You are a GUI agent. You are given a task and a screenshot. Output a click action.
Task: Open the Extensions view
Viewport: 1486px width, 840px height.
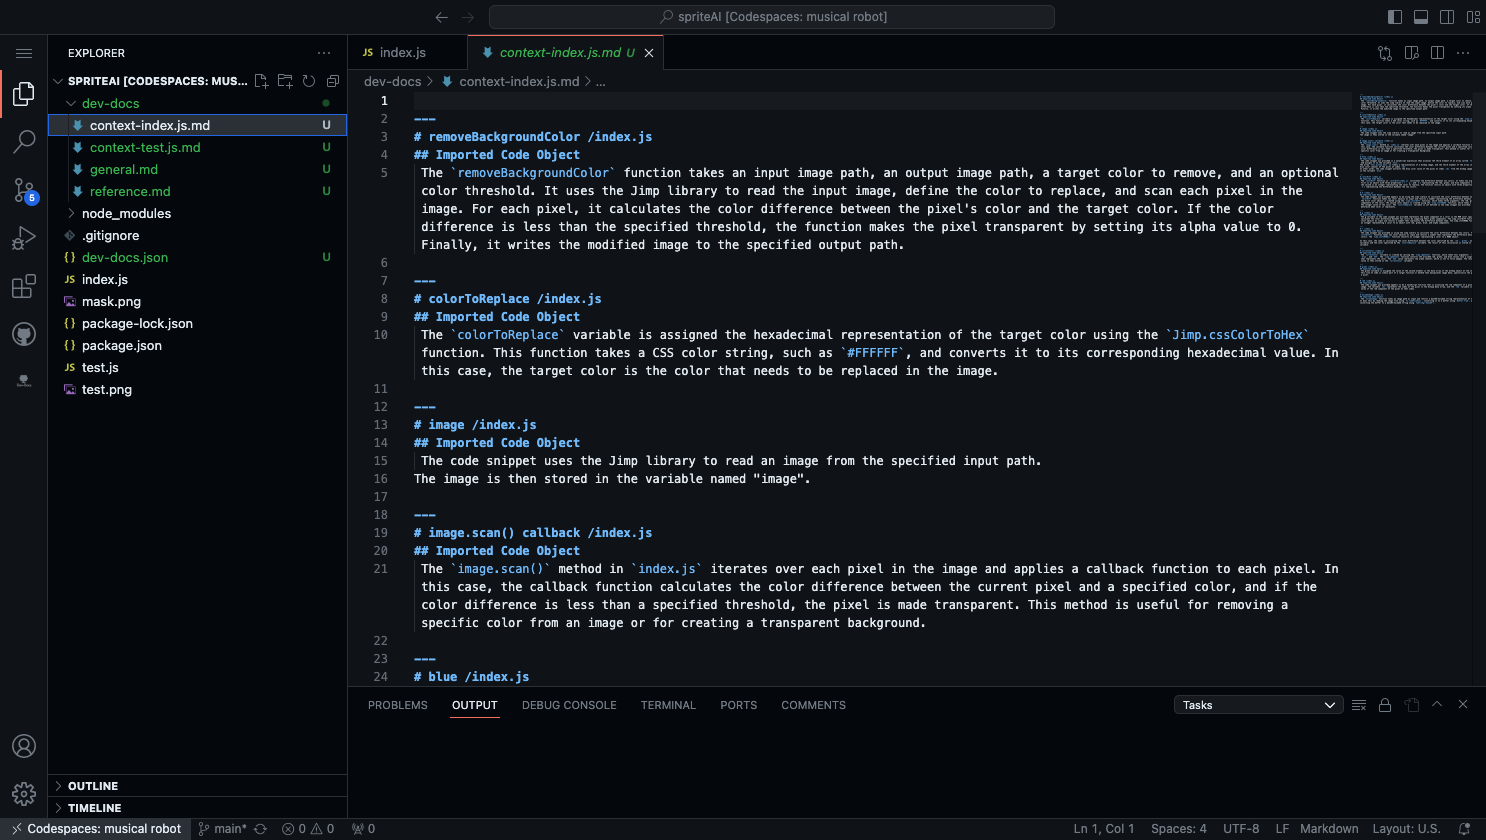pos(24,287)
